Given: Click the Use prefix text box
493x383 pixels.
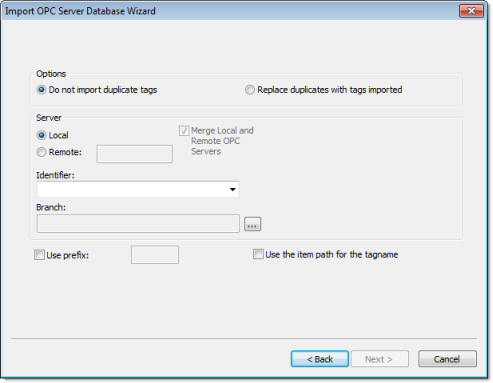Looking at the screenshot, I should click(x=155, y=255).
